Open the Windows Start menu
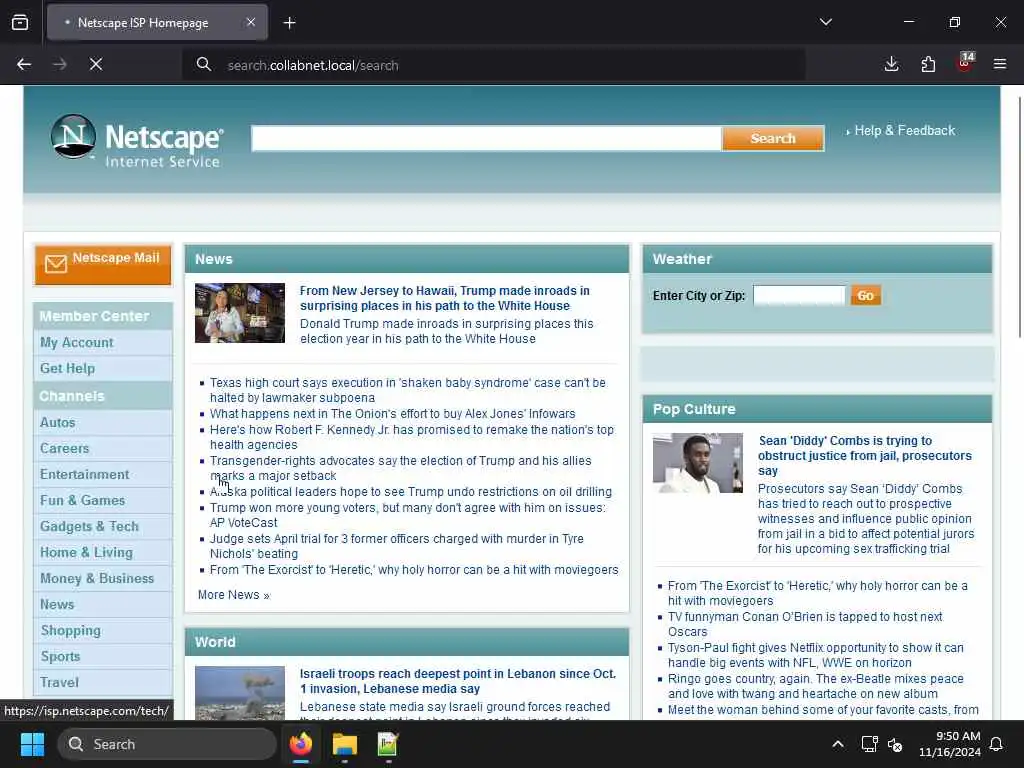This screenshot has width=1024, height=768. tap(32, 744)
